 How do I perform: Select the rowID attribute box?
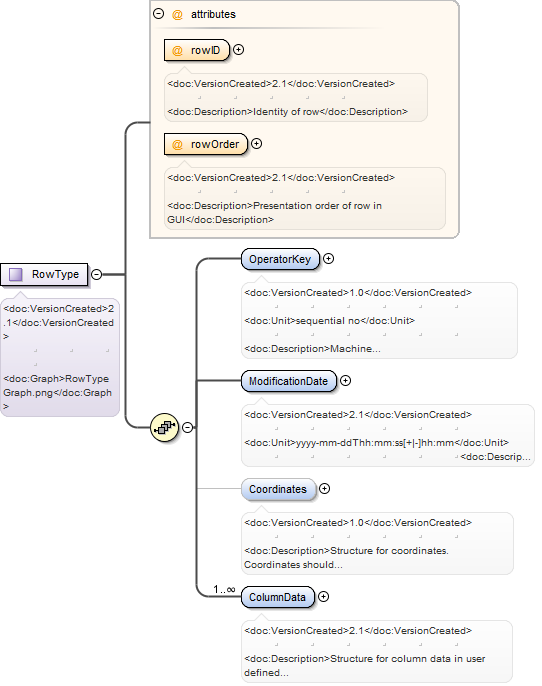197,50
